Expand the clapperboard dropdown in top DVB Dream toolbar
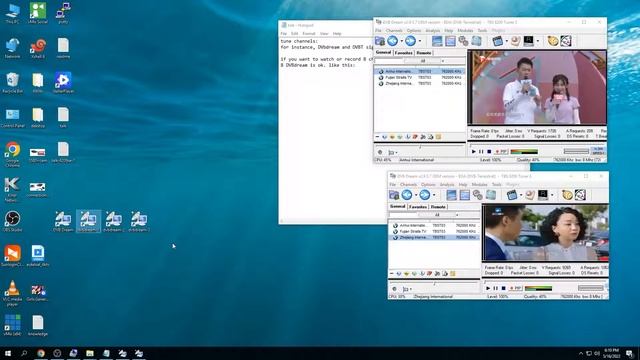 pos(507,41)
